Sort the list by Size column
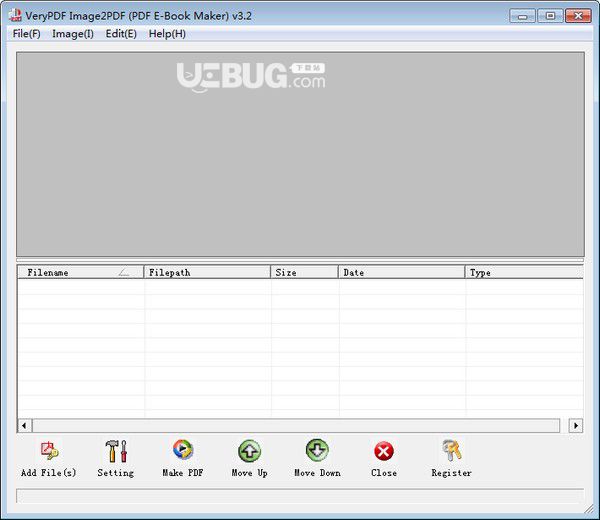 click(x=305, y=272)
